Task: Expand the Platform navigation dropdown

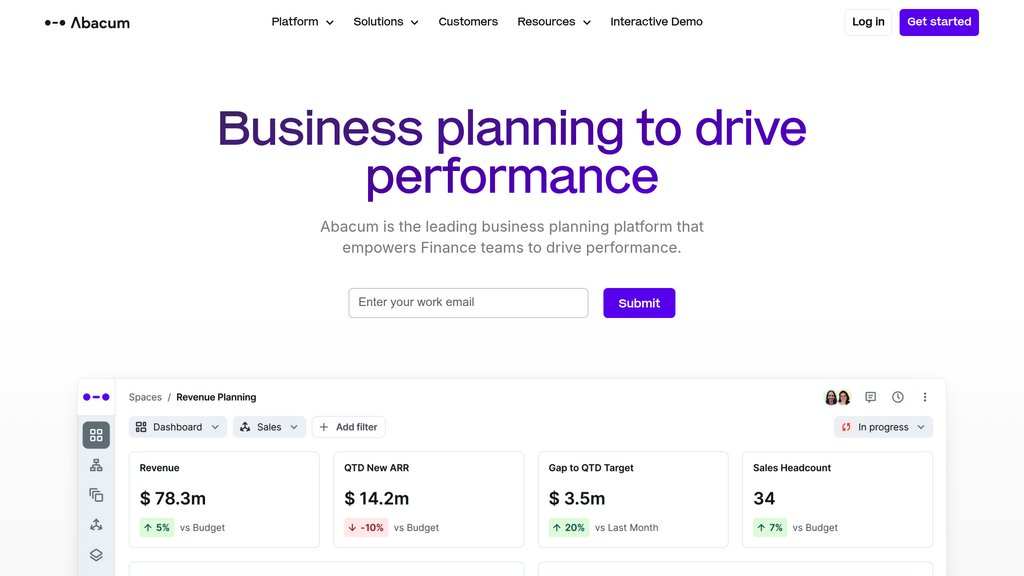Action: pos(302,22)
